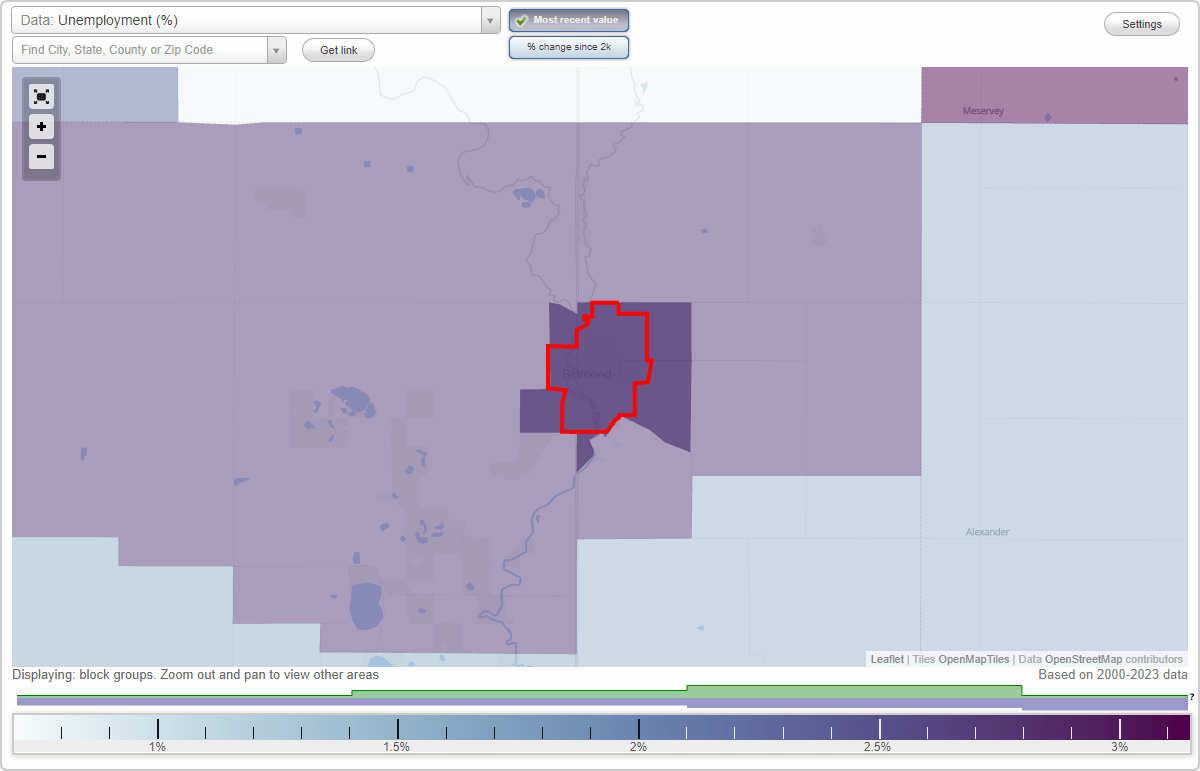Viewport: 1200px width, 771px height.
Task: Expand the location search dropdown
Action: point(276,49)
